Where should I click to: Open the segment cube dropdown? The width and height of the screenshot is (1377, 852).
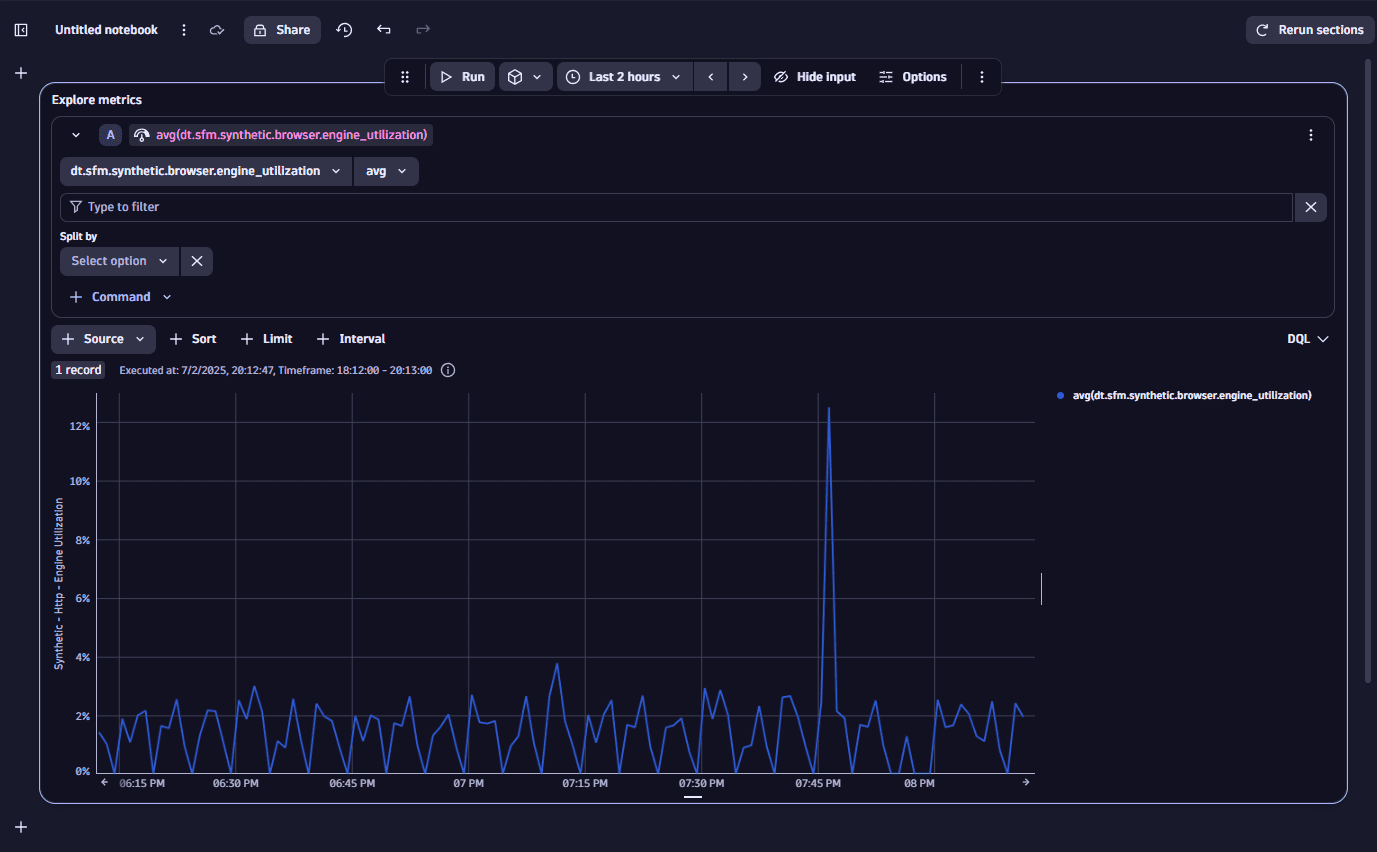526,77
